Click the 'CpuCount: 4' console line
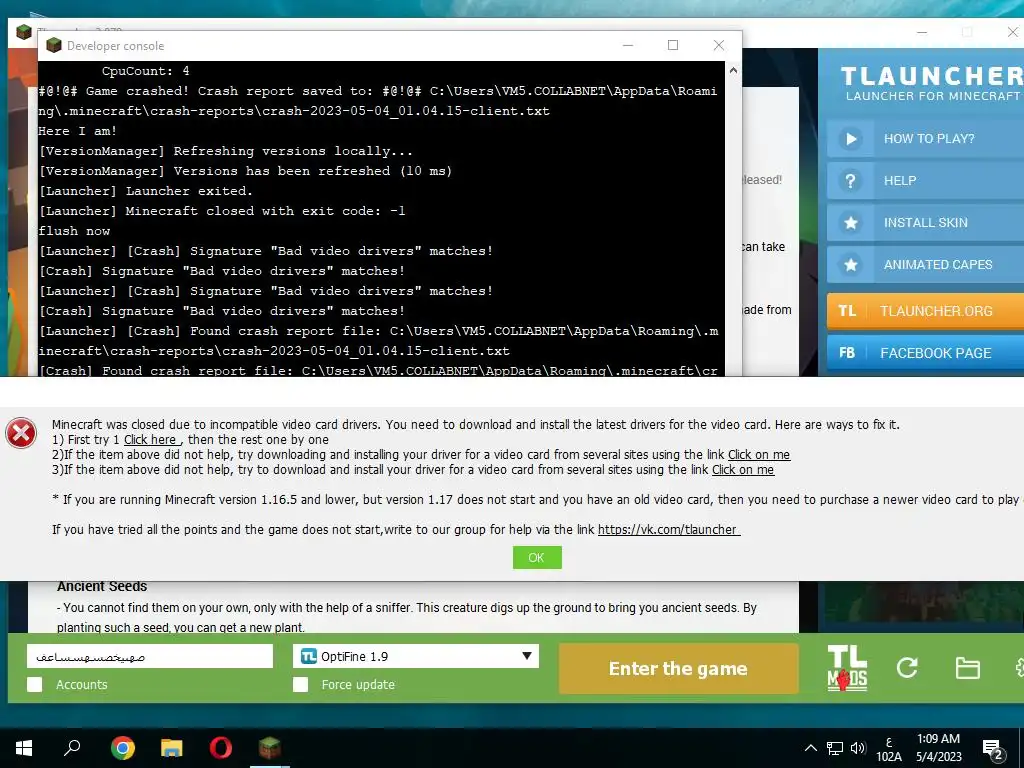This screenshot has width=1024, height=768. pyautogui.click(x=146, y=71)
